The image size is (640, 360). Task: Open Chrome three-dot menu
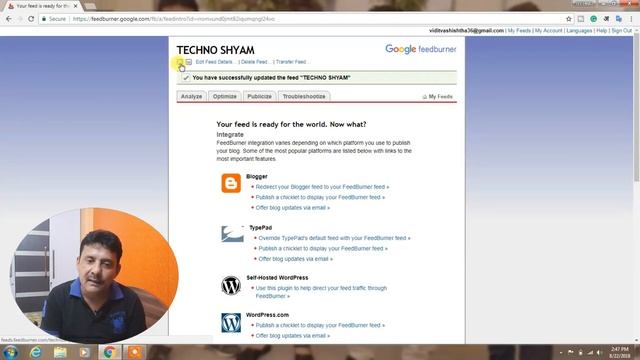(631, 19)
